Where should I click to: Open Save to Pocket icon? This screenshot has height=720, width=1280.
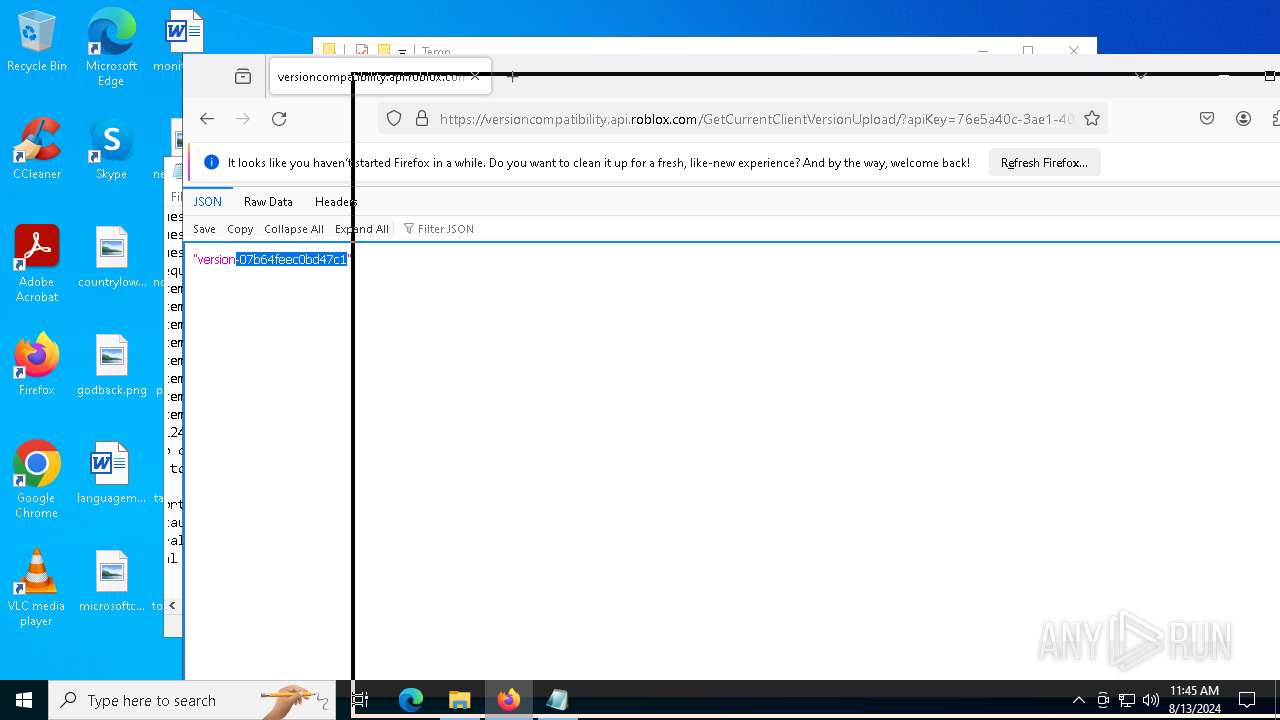(1207, 119)
